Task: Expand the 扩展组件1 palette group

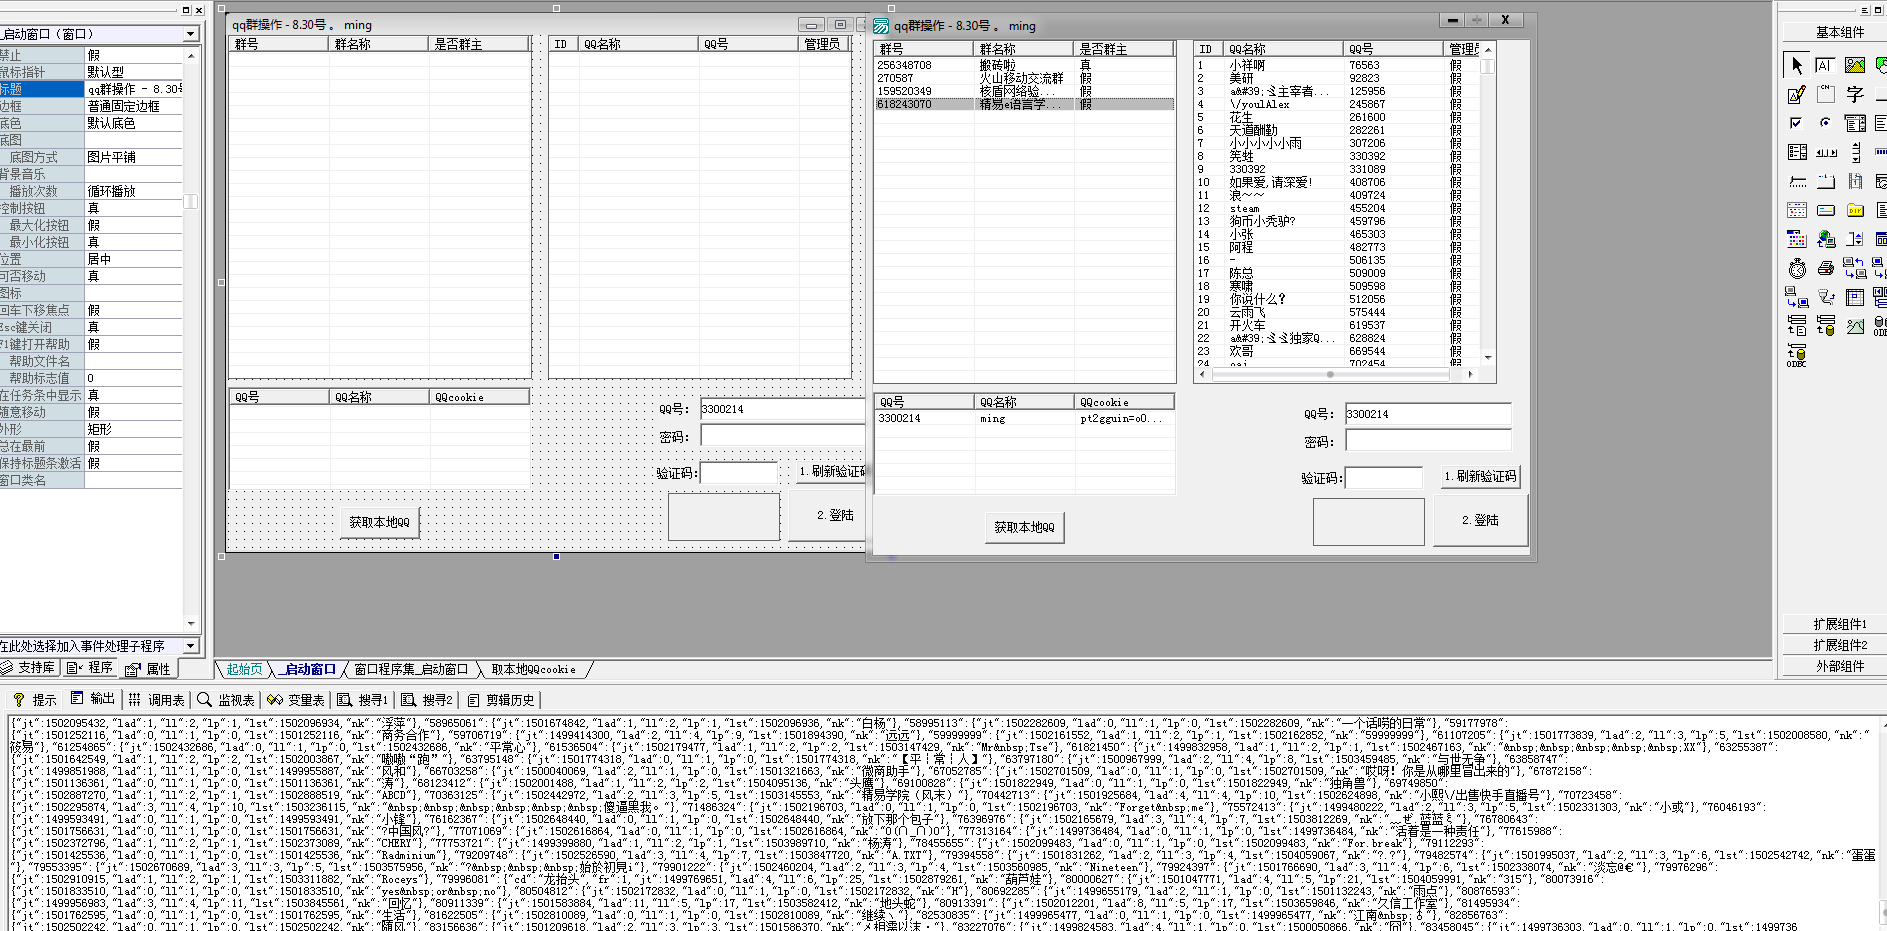Action: pyautogui.click(x=1839, y=624)
